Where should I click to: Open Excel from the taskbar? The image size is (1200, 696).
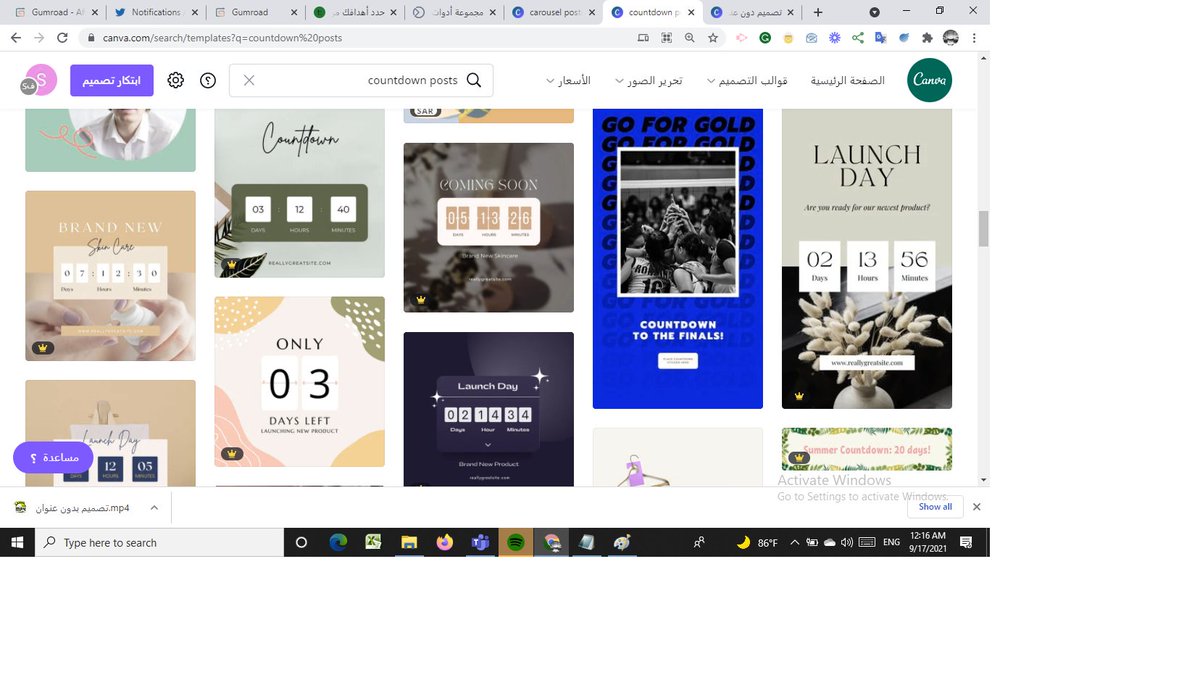tap(373, 542)
